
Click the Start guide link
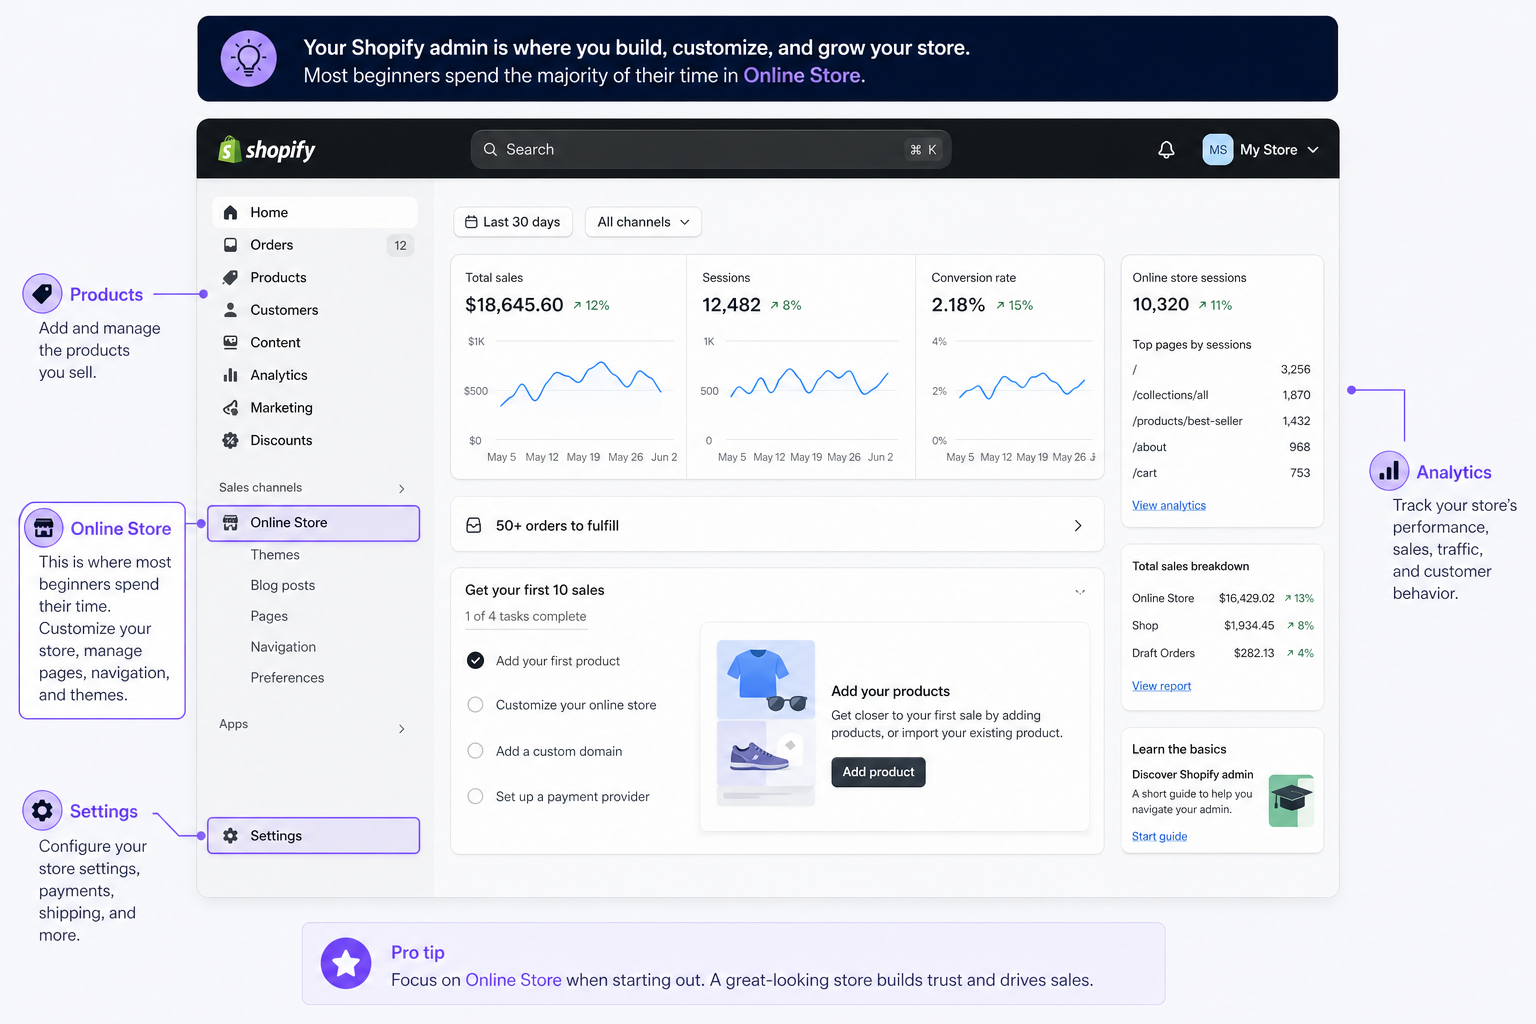tap(1160, 837)
